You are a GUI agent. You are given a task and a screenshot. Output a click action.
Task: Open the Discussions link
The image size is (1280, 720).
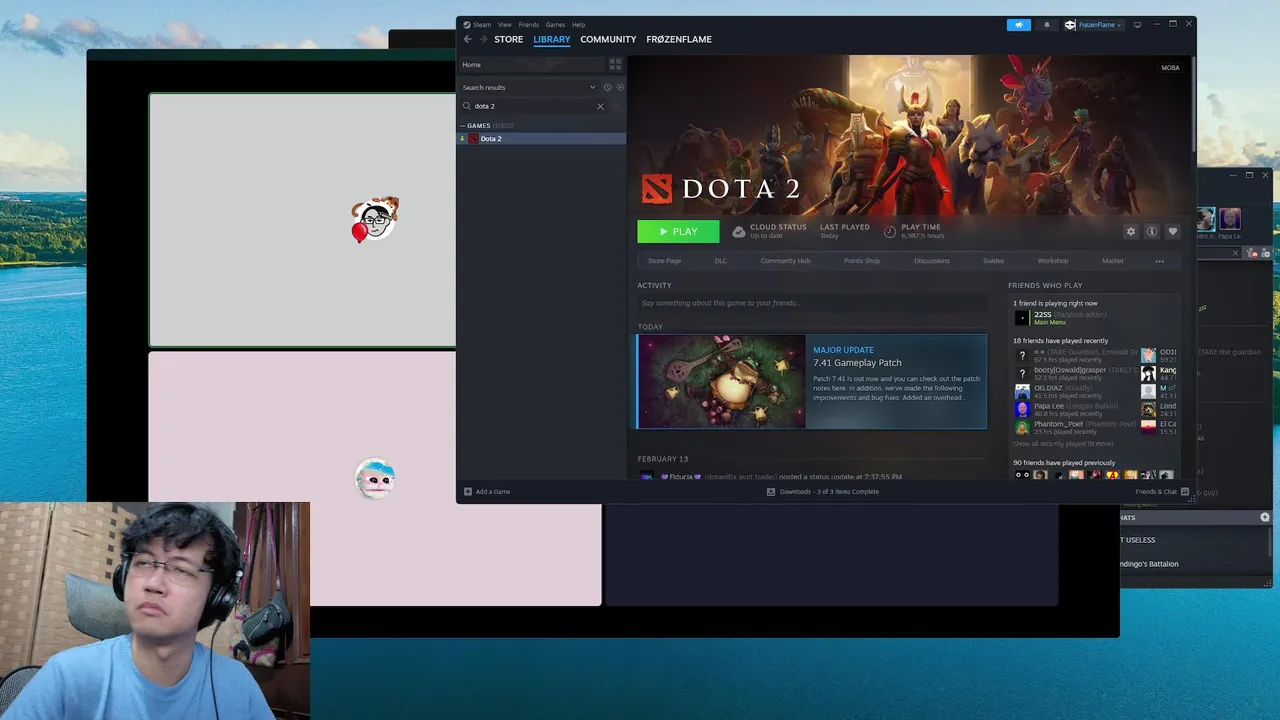click(x=932, y=261)
